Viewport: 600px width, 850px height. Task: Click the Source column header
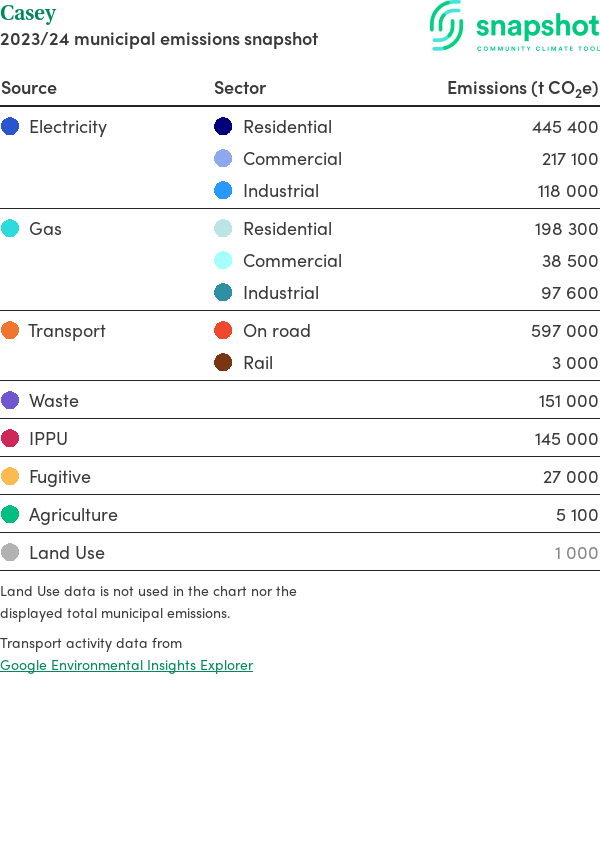pos(29,88)
